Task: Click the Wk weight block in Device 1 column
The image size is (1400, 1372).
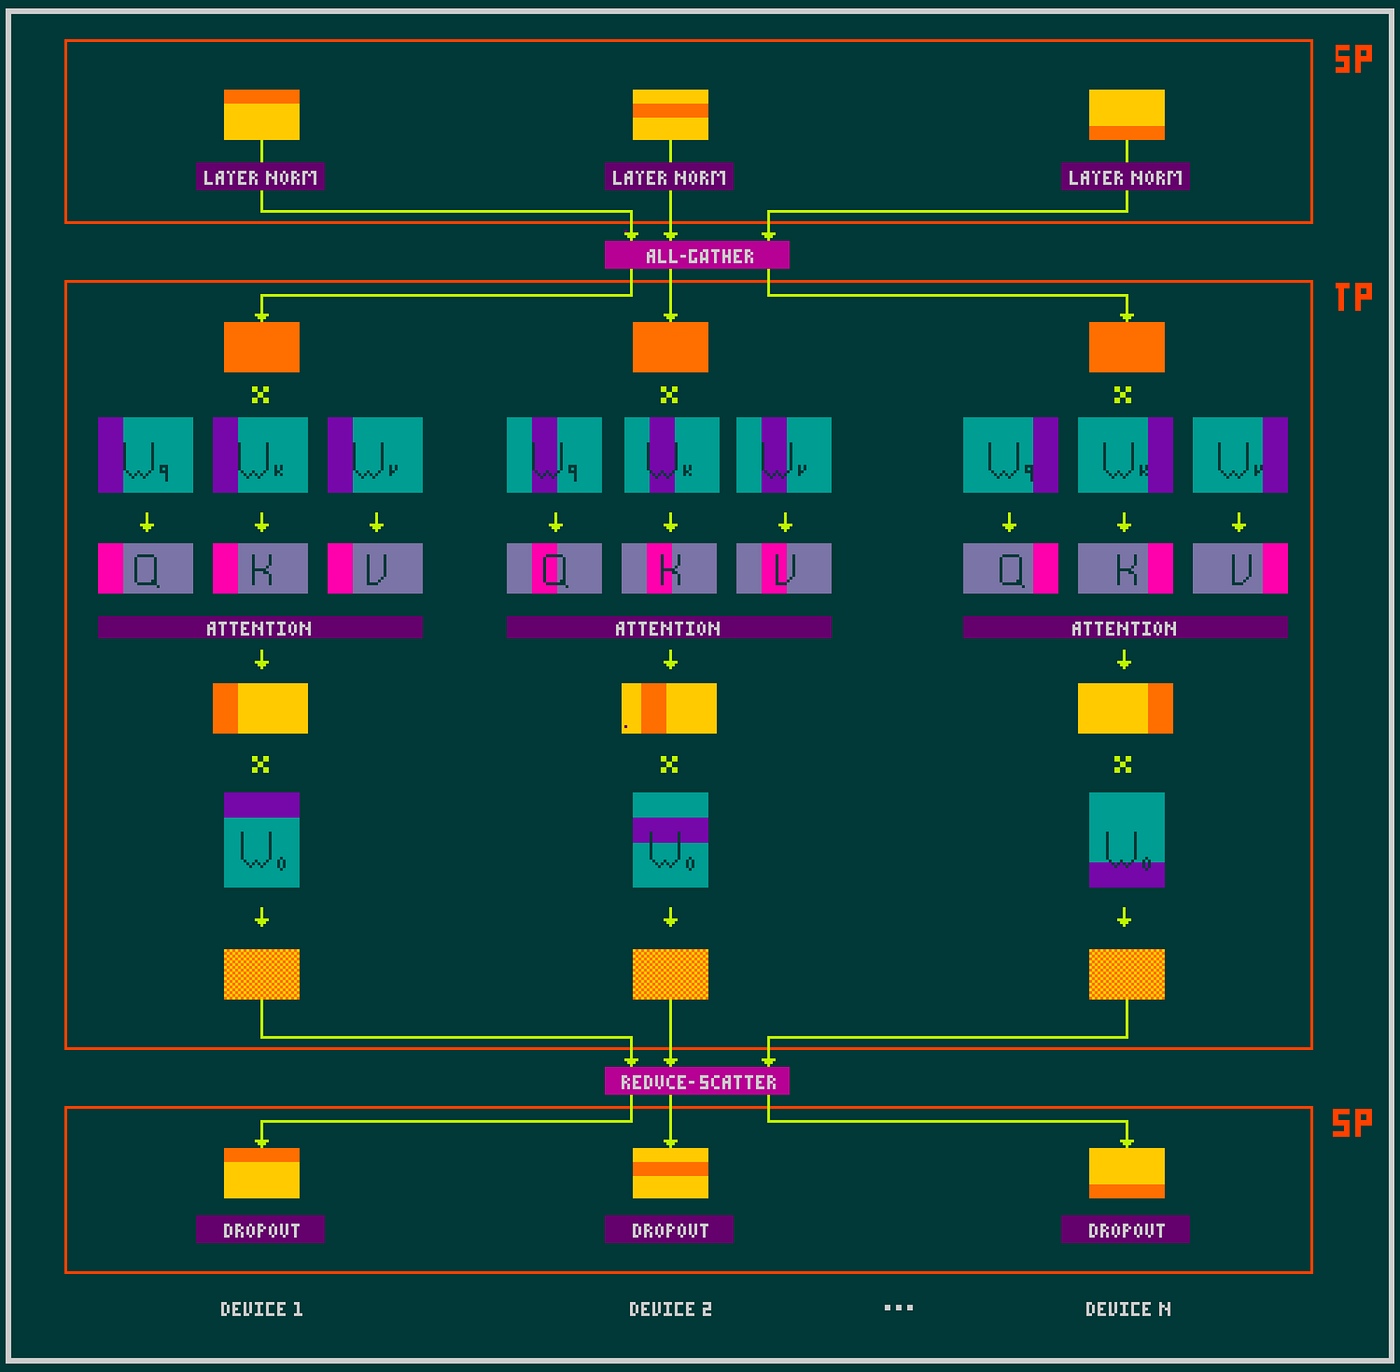Action: 260,455
